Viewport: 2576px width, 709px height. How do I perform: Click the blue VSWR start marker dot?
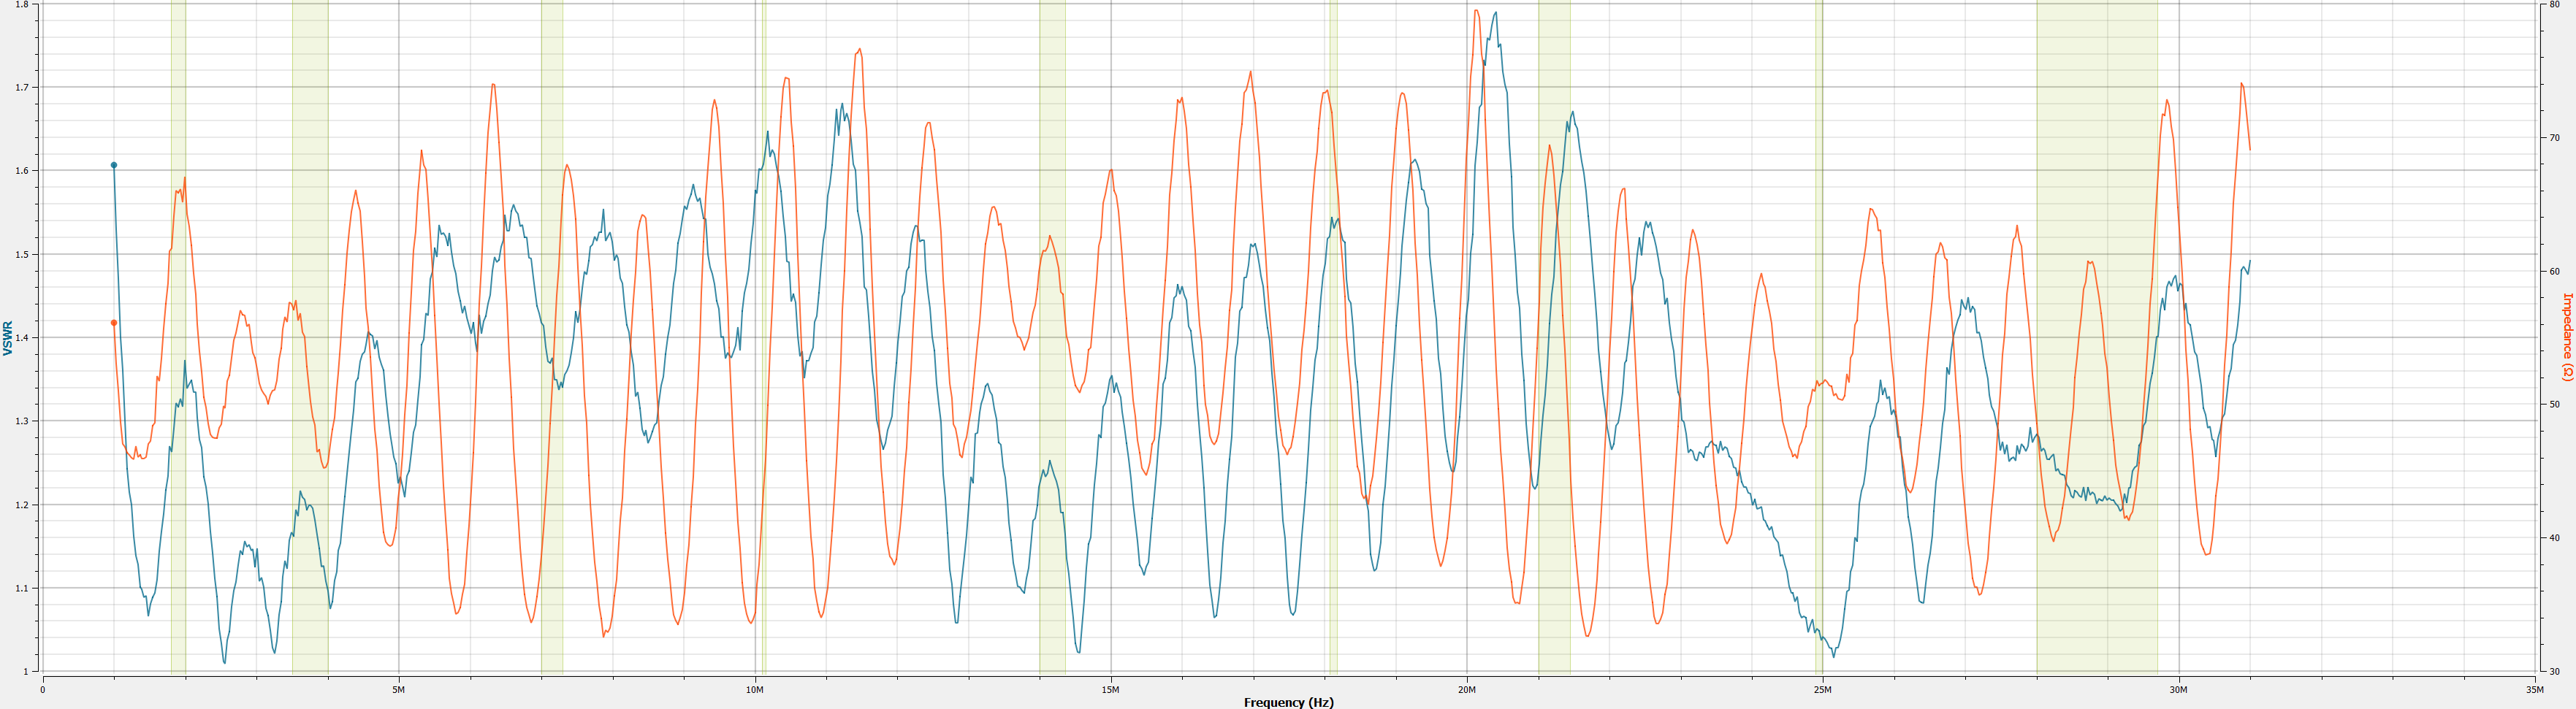(114, 165)
